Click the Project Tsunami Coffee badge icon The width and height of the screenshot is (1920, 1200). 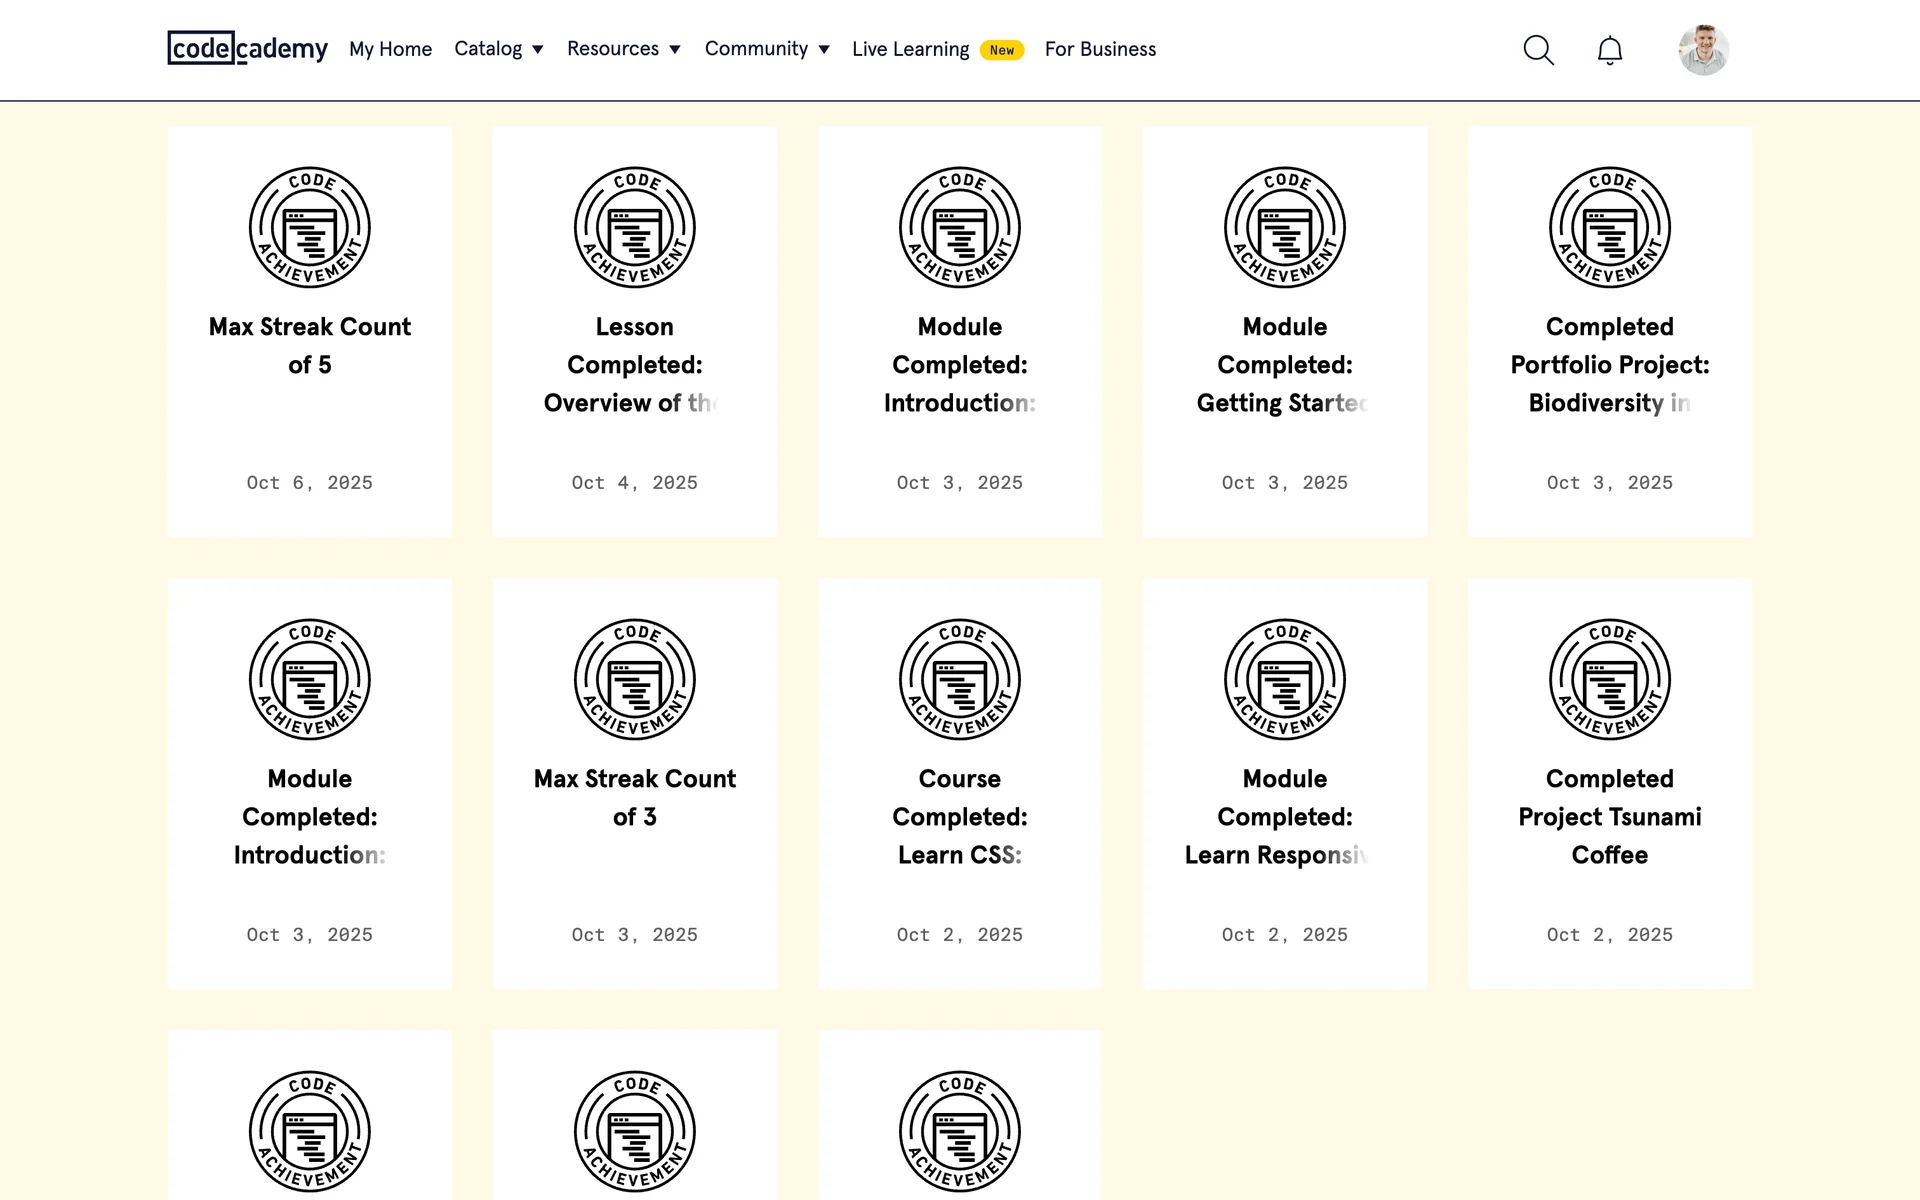click(1609, 680)
